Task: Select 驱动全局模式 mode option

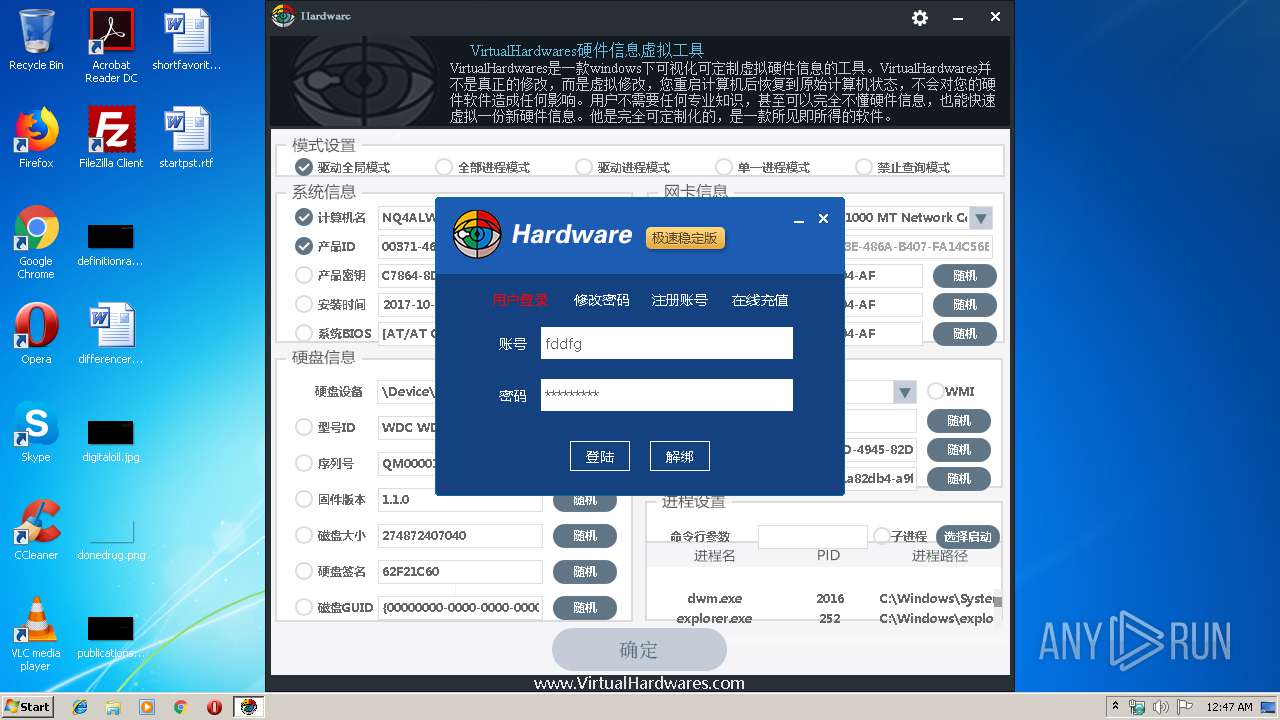Action: pyautogui.click(x=304, y=167)
